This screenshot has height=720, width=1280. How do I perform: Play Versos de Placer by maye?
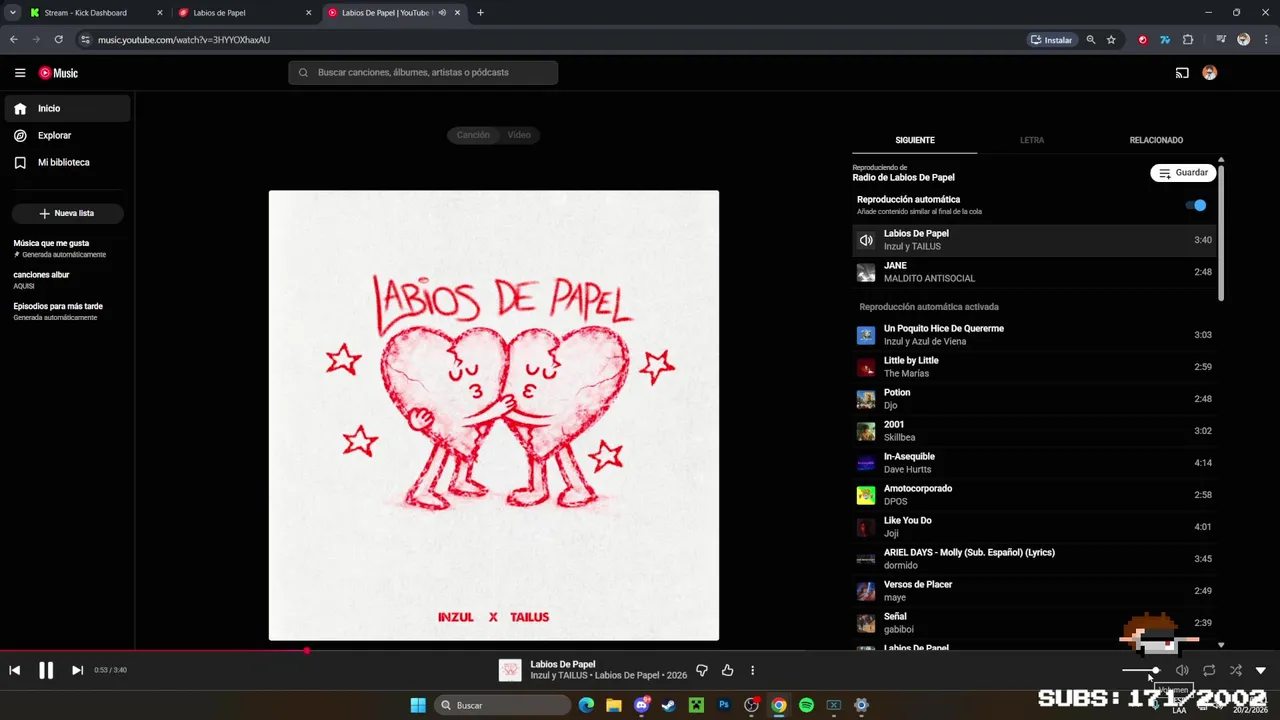[1035, 591]
